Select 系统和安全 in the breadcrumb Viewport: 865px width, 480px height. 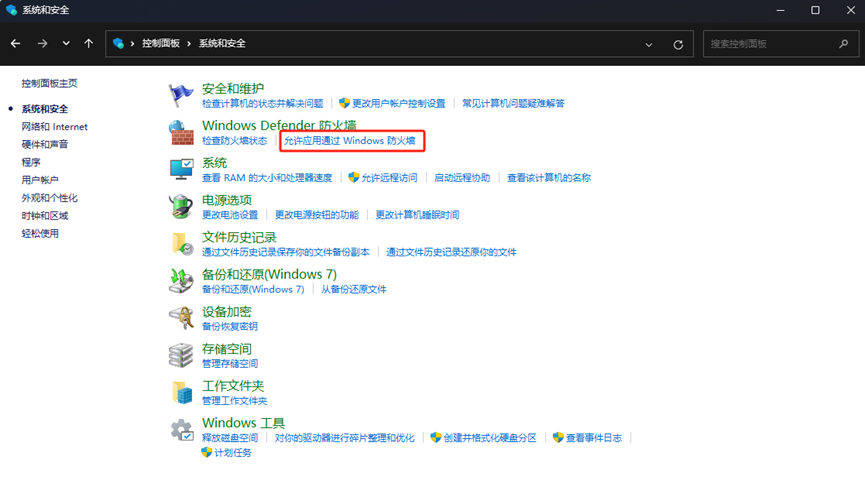[x=222, y=43]
